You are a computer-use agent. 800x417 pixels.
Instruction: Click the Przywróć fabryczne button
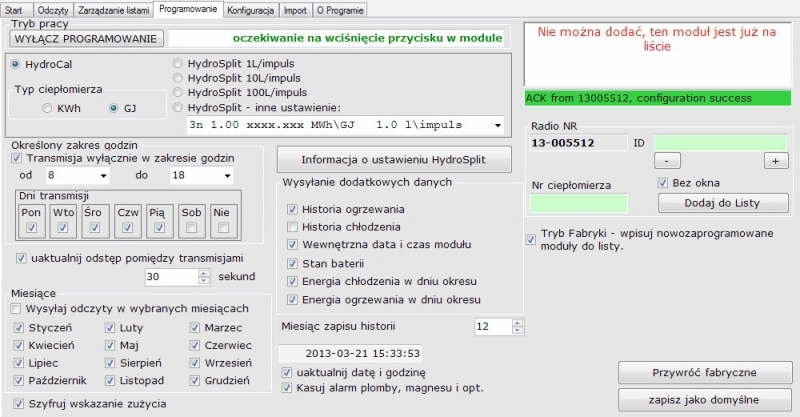705,373
